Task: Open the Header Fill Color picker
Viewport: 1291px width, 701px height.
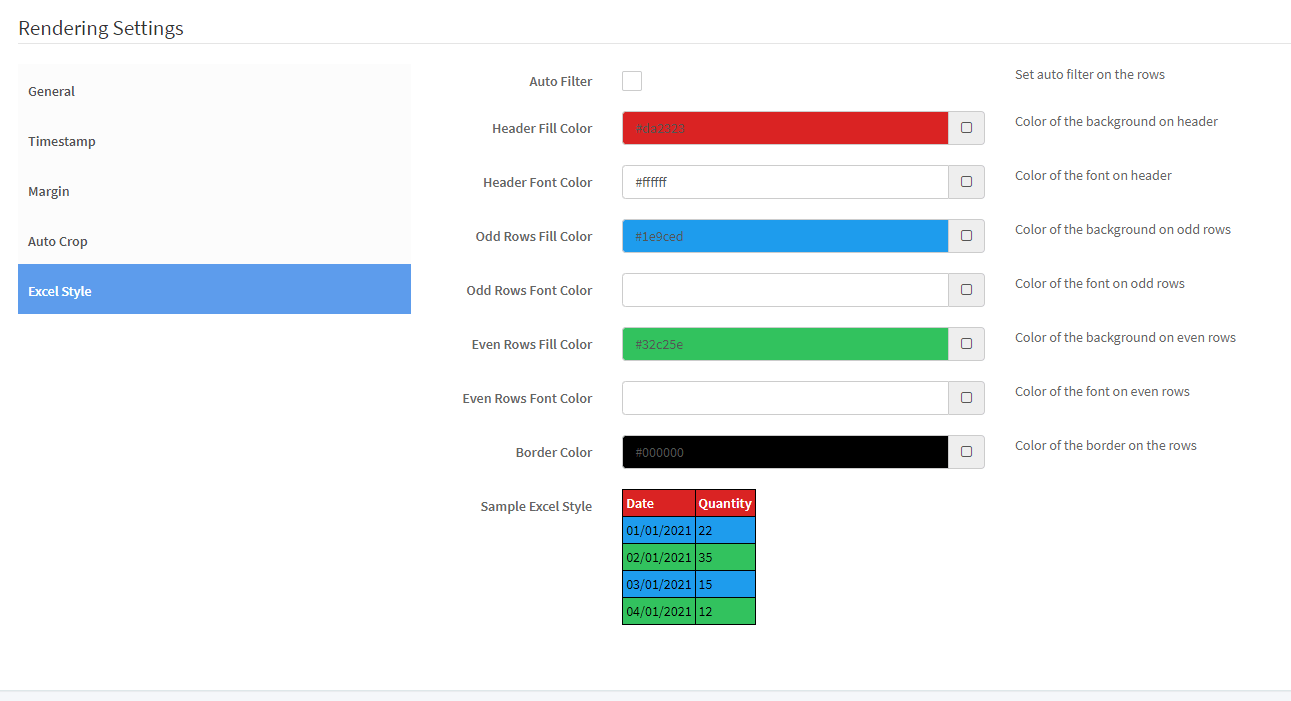Action: 966,127
